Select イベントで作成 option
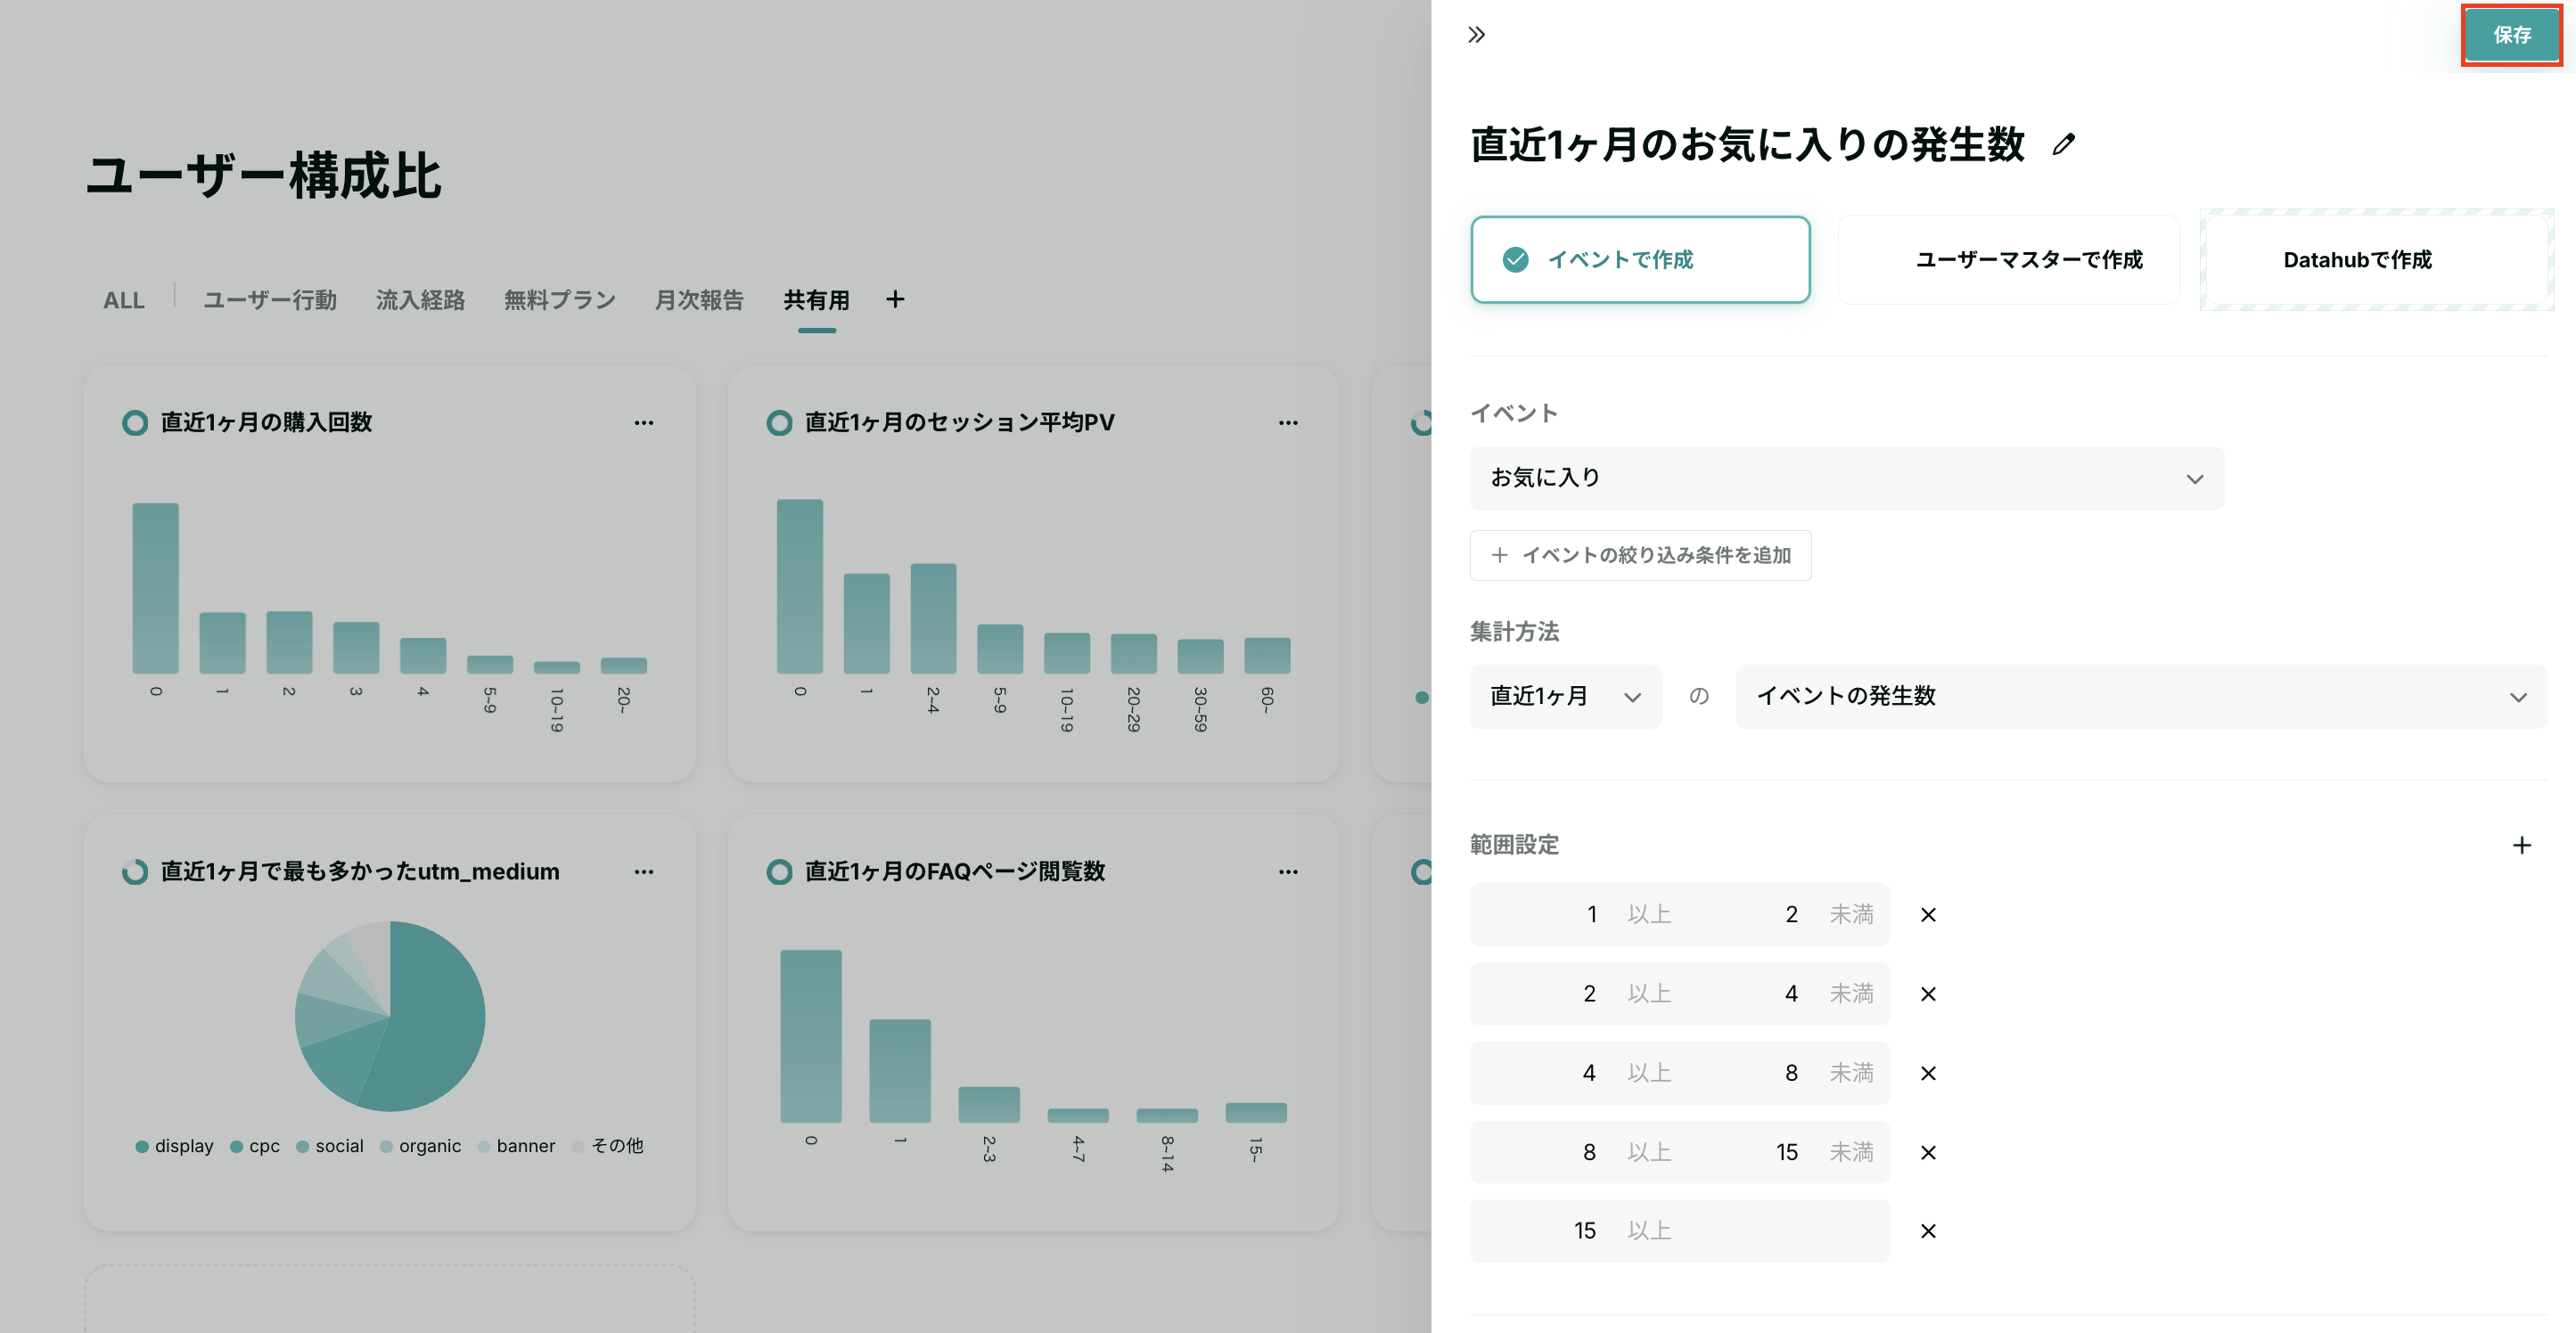The width and height of the screenshot is (2576, 1333). [1640, 259]
